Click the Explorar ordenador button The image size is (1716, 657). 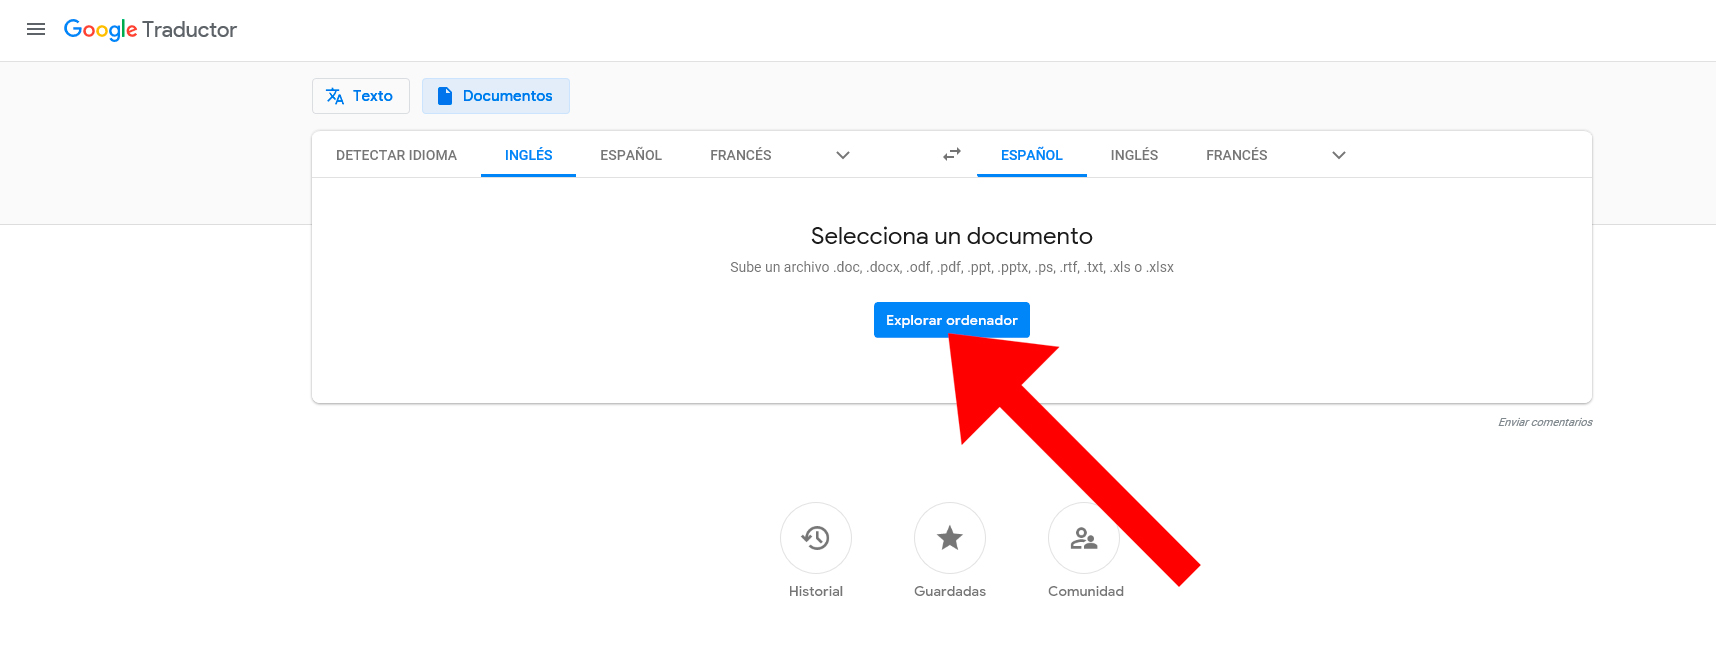952,320
